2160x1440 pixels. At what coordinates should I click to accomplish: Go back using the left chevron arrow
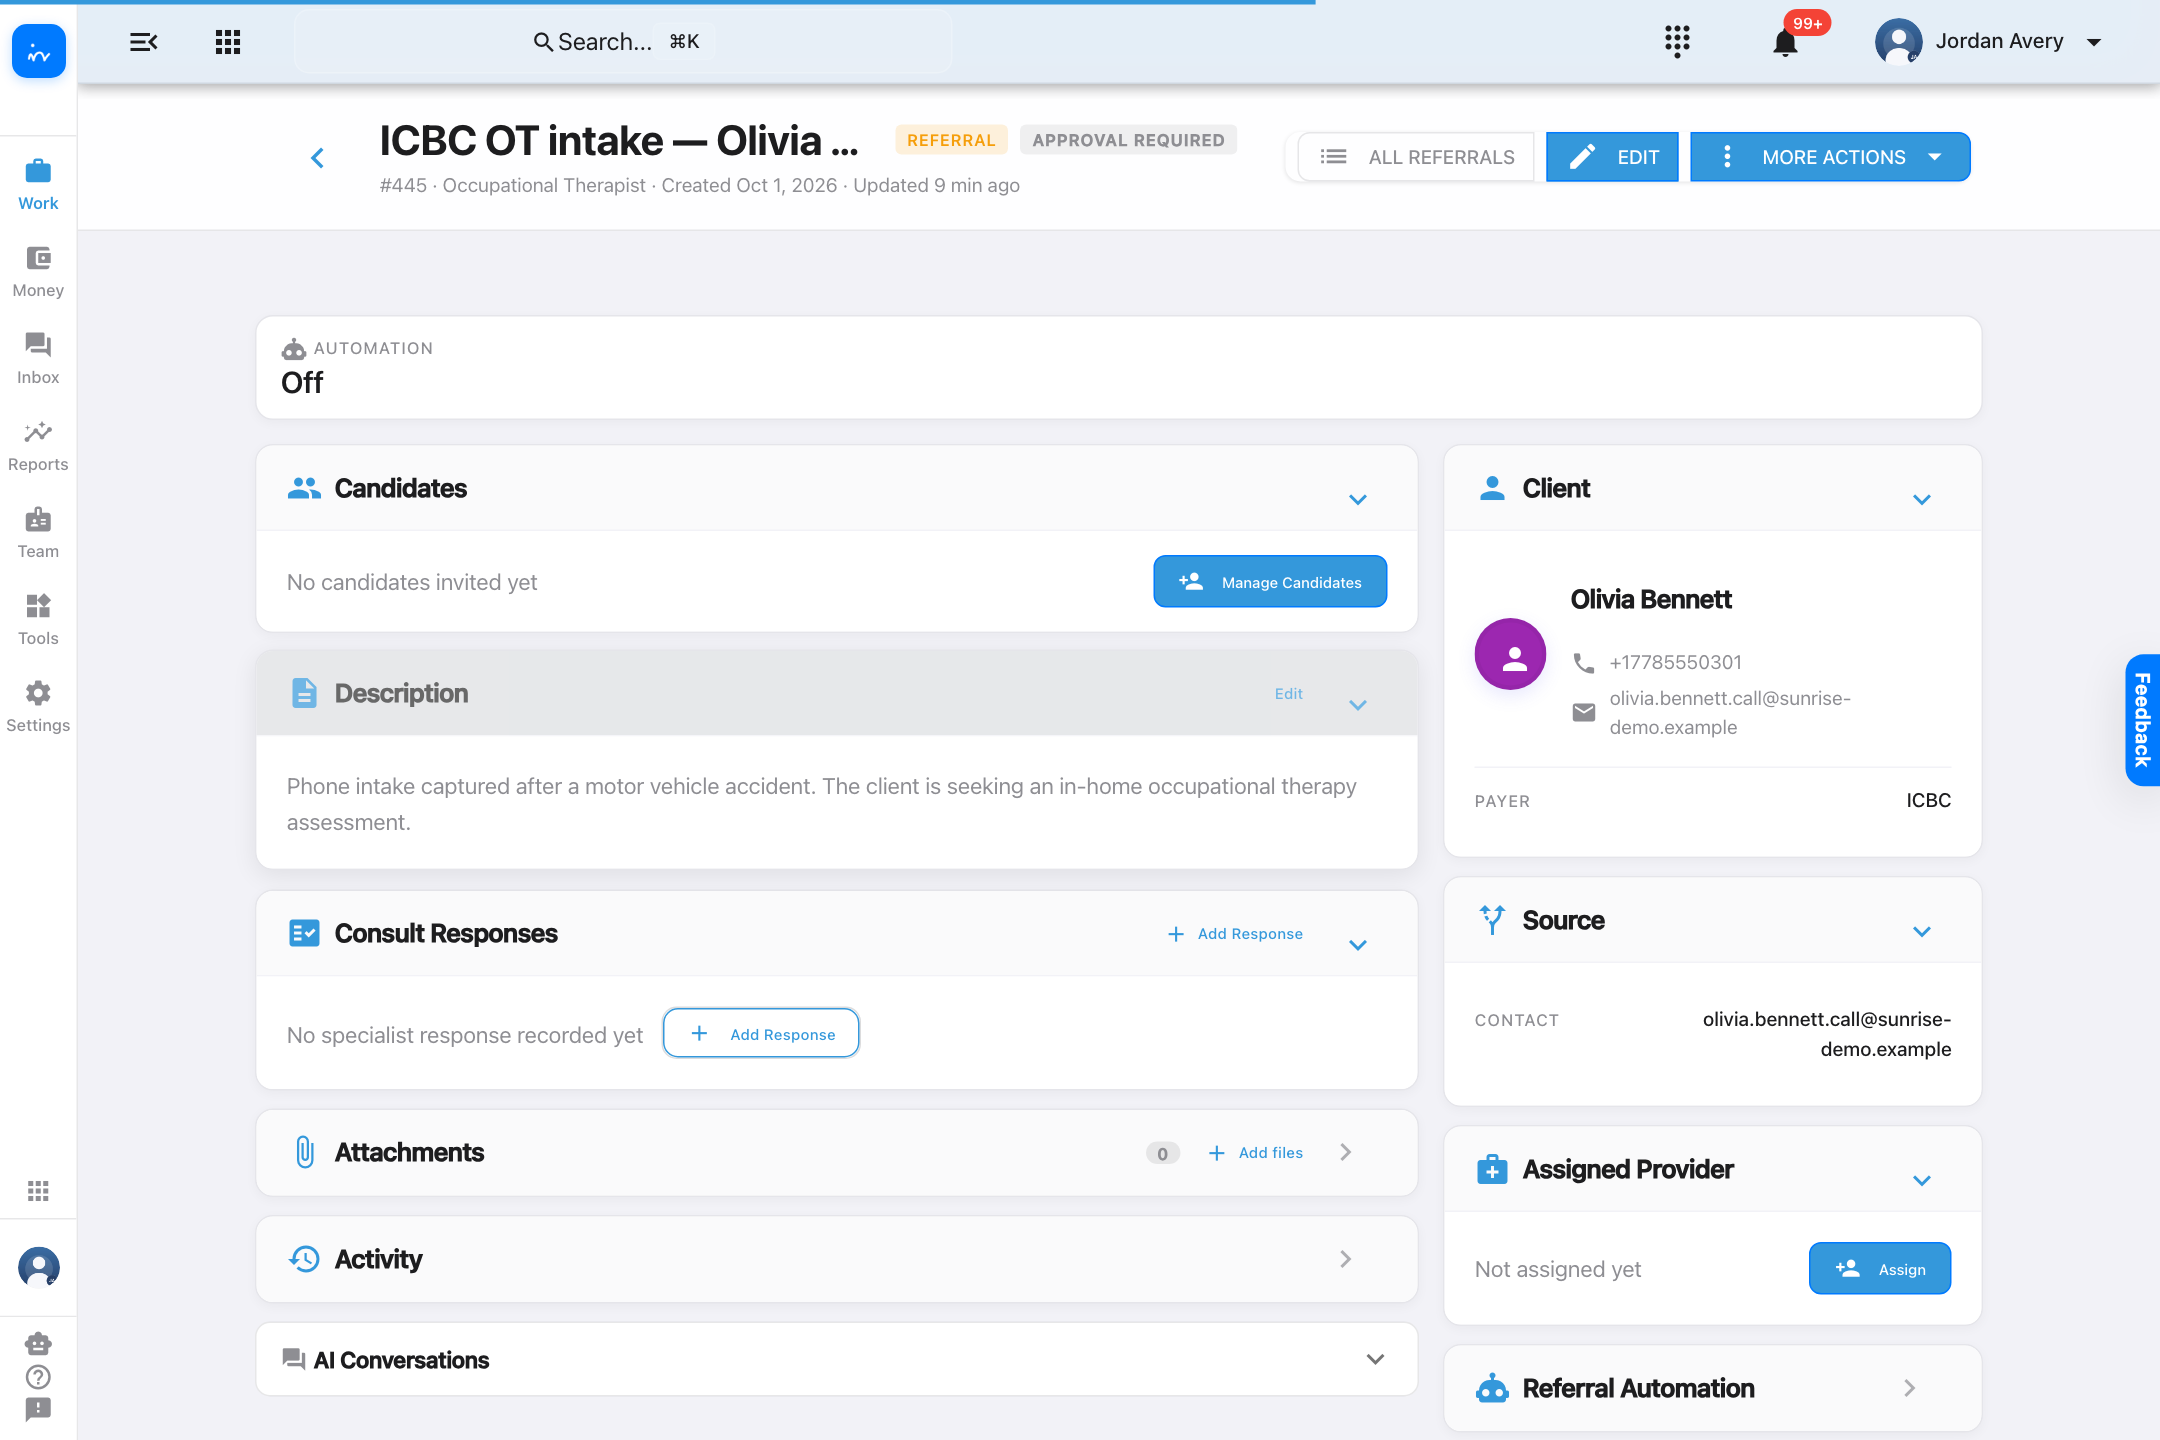point(317,158)
